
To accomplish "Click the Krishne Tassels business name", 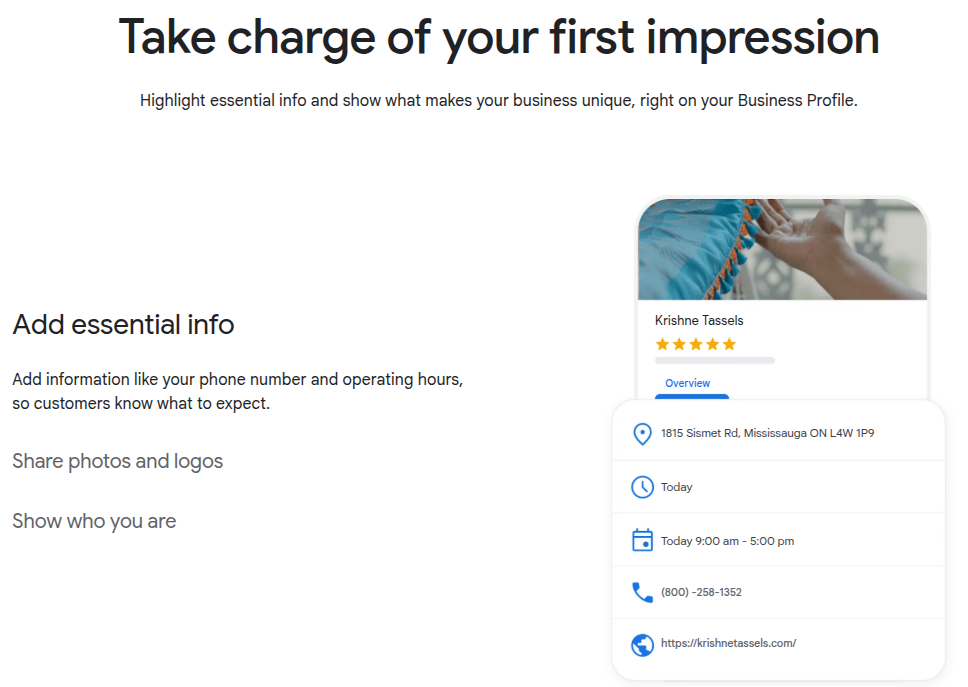I will pyautogui.click(x=699, y=320).
